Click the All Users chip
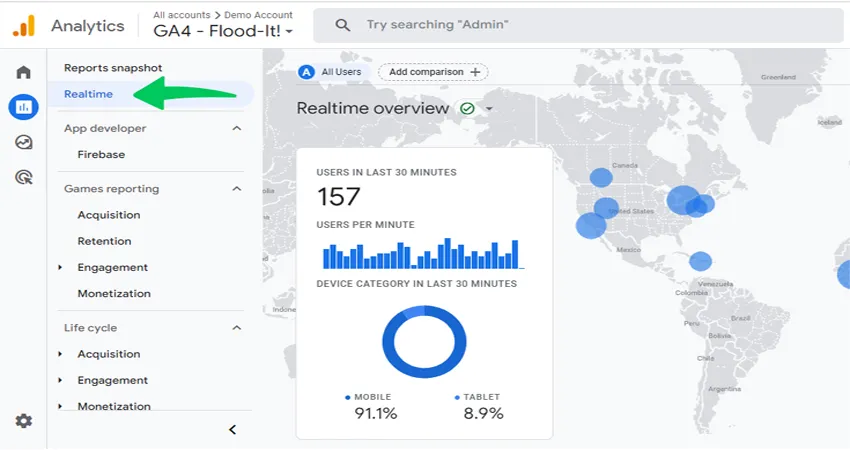The width and height of the screenshot is (850, 450). [332, 72]
